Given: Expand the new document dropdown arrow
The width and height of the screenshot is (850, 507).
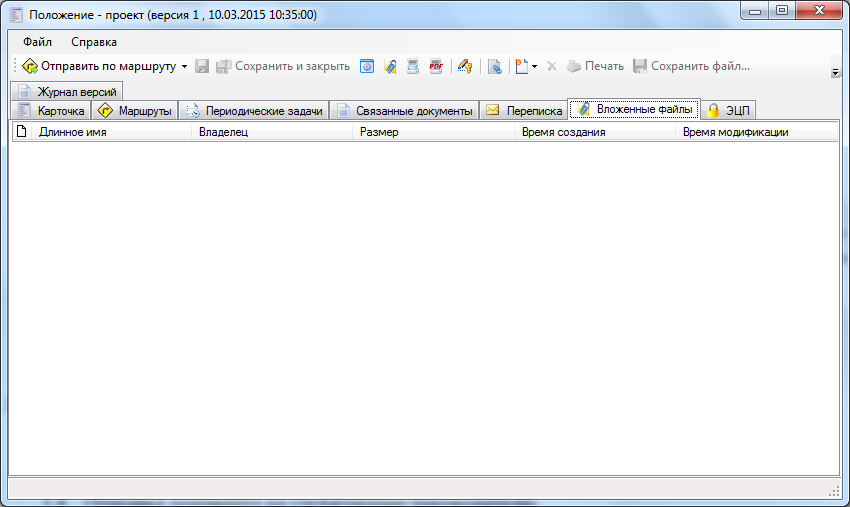Looking at the screenshot, I should [x=535, y=66].
